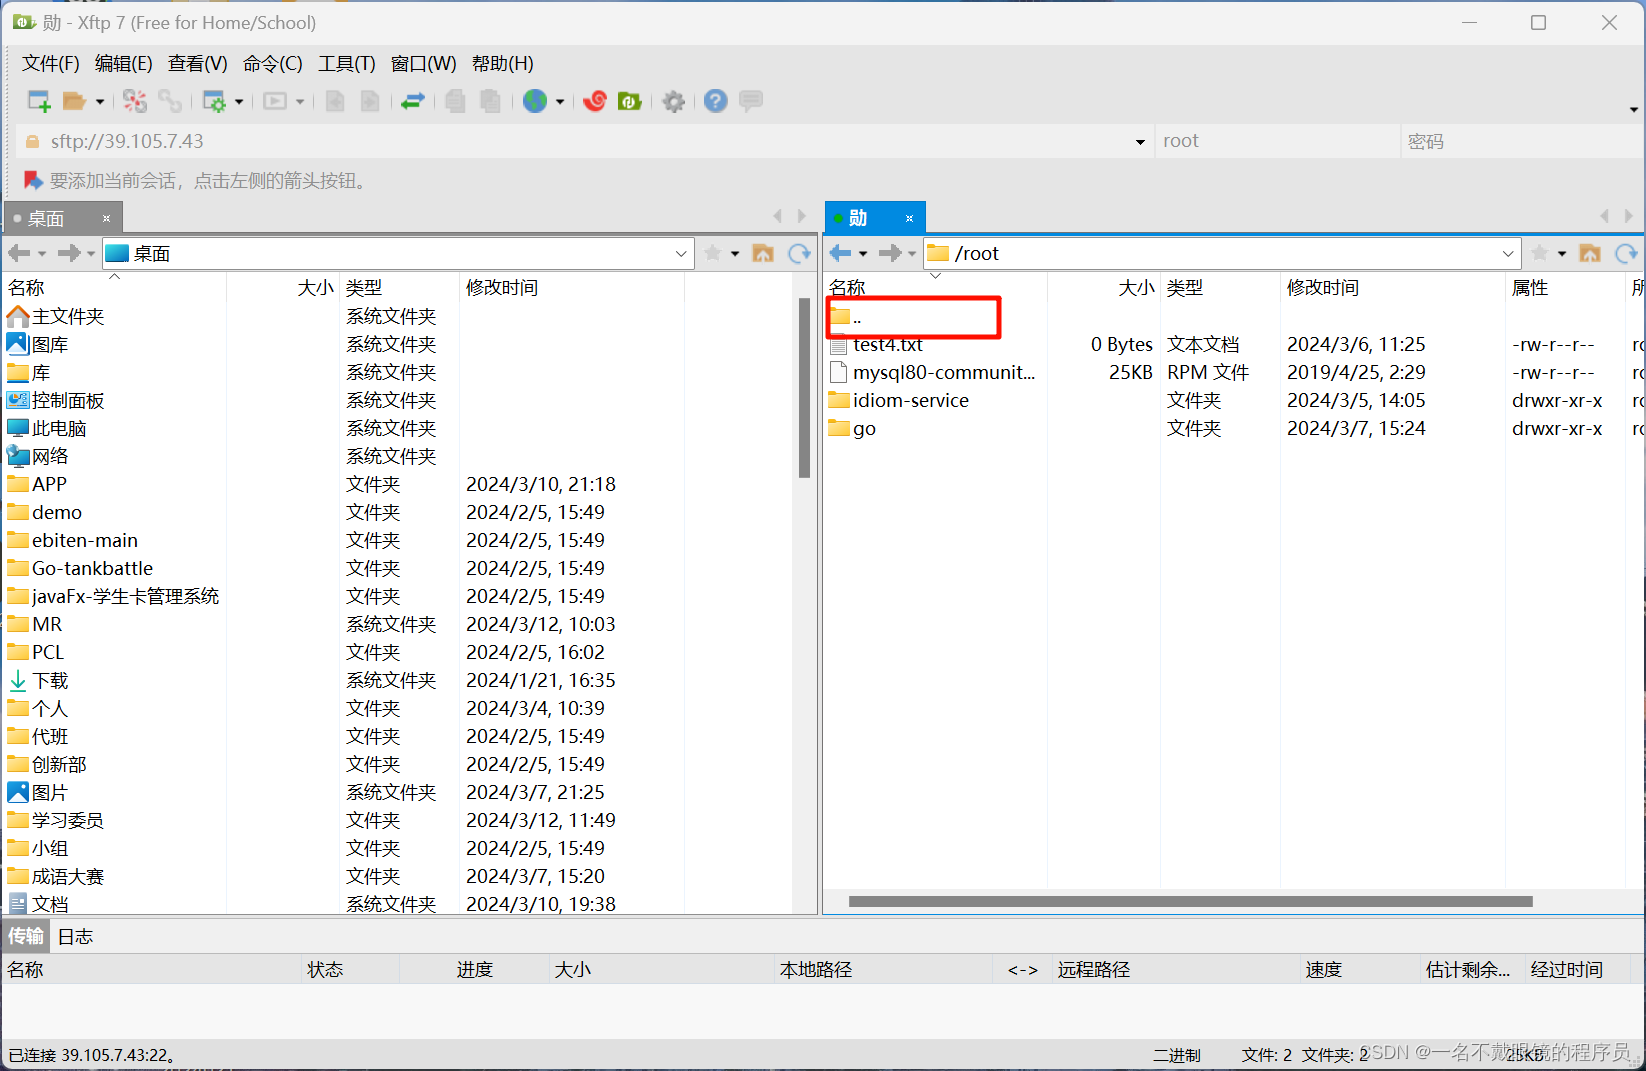
Task: Click the red-blue add session arrow icon
Action: 33,180
